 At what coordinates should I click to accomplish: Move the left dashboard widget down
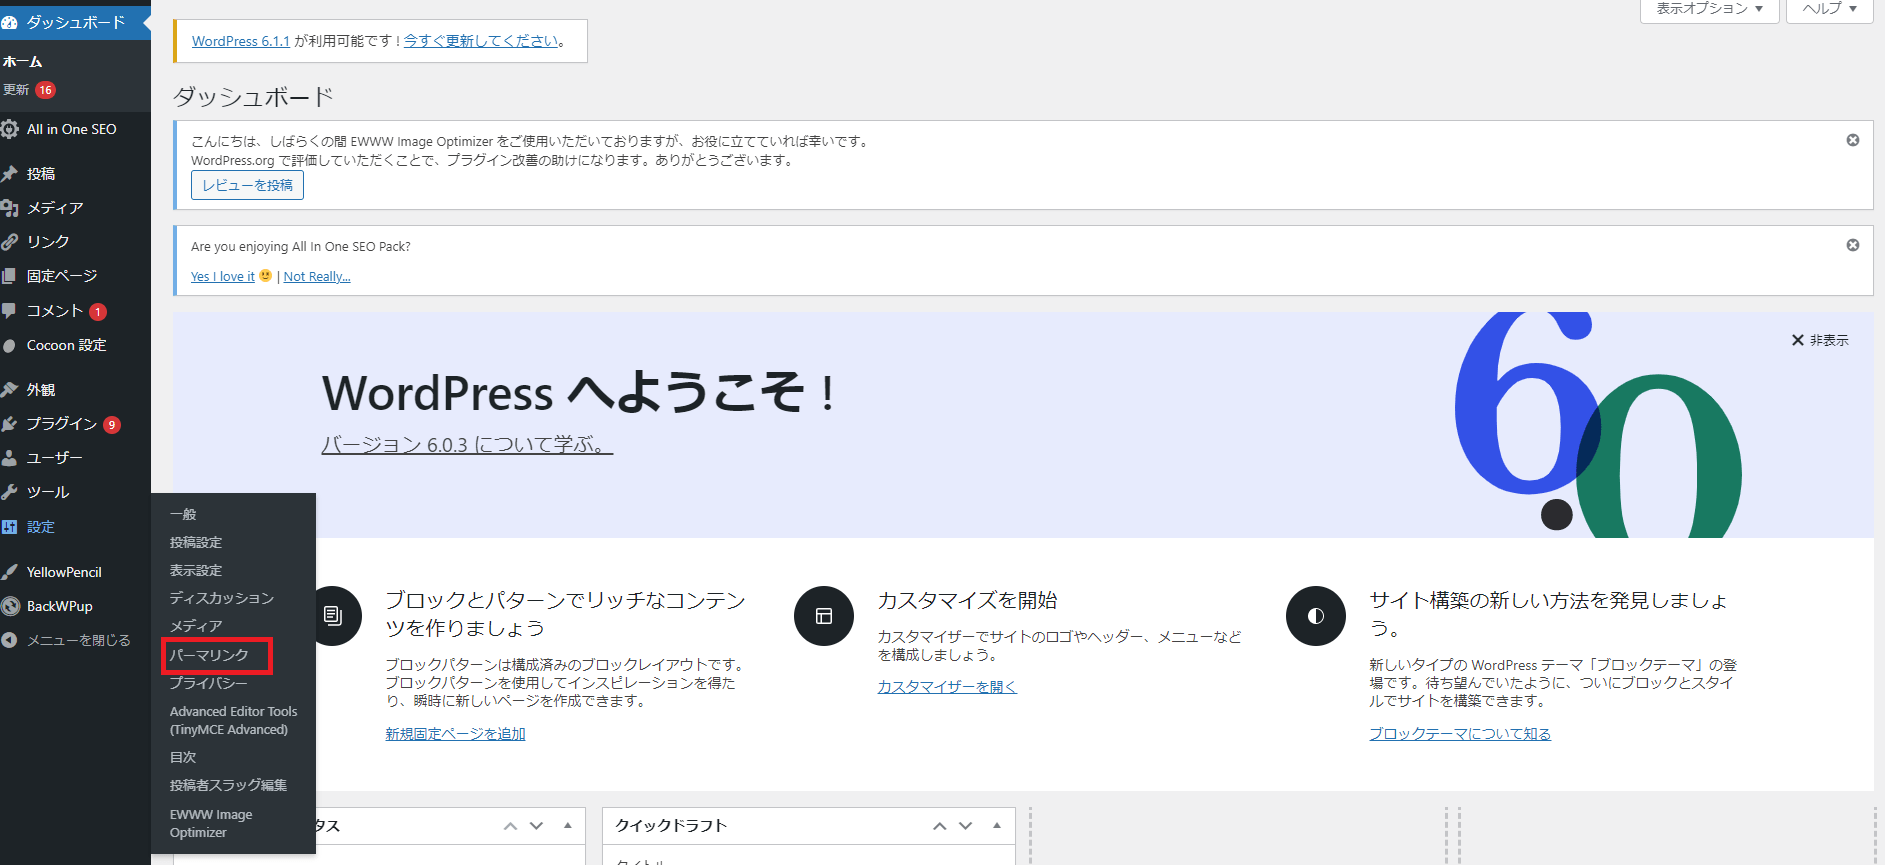tap(536, 826)
